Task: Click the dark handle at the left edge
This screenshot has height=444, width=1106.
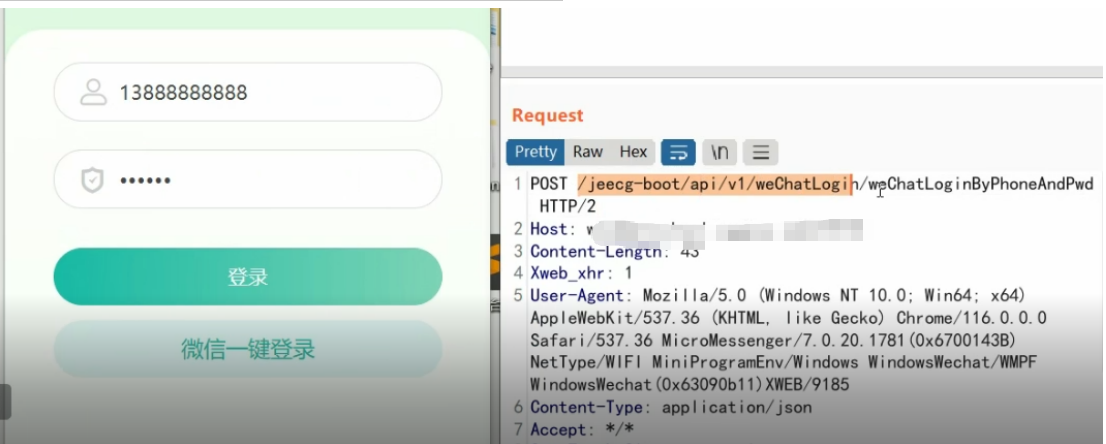Action: (x=5, y=401)
